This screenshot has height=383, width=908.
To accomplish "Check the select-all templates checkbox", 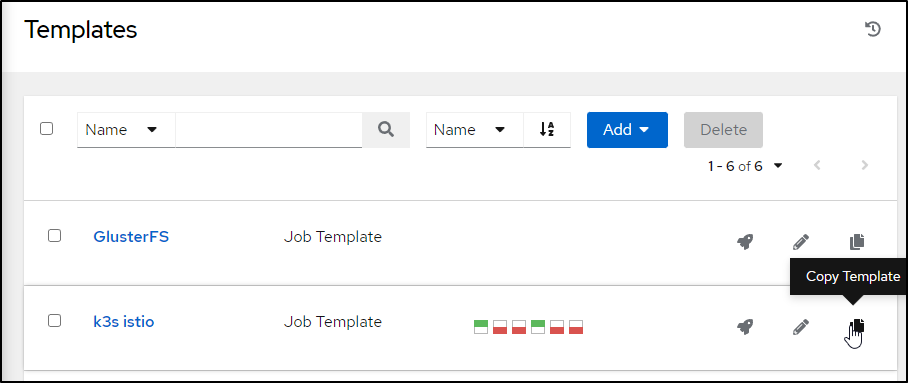I will click(46, 129).
